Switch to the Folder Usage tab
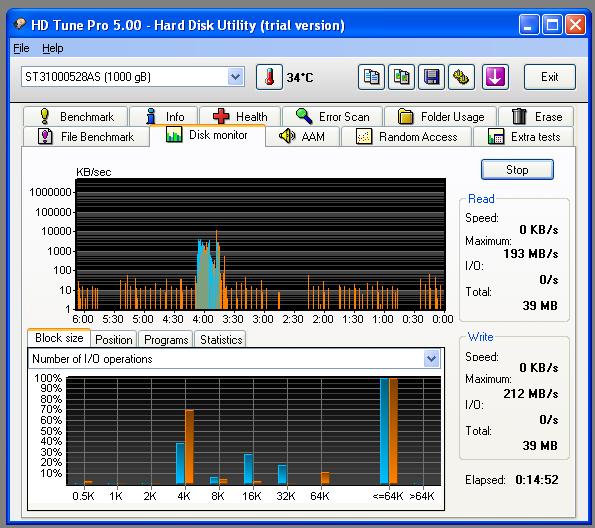The image size is (595, 528). pos(441,116)
